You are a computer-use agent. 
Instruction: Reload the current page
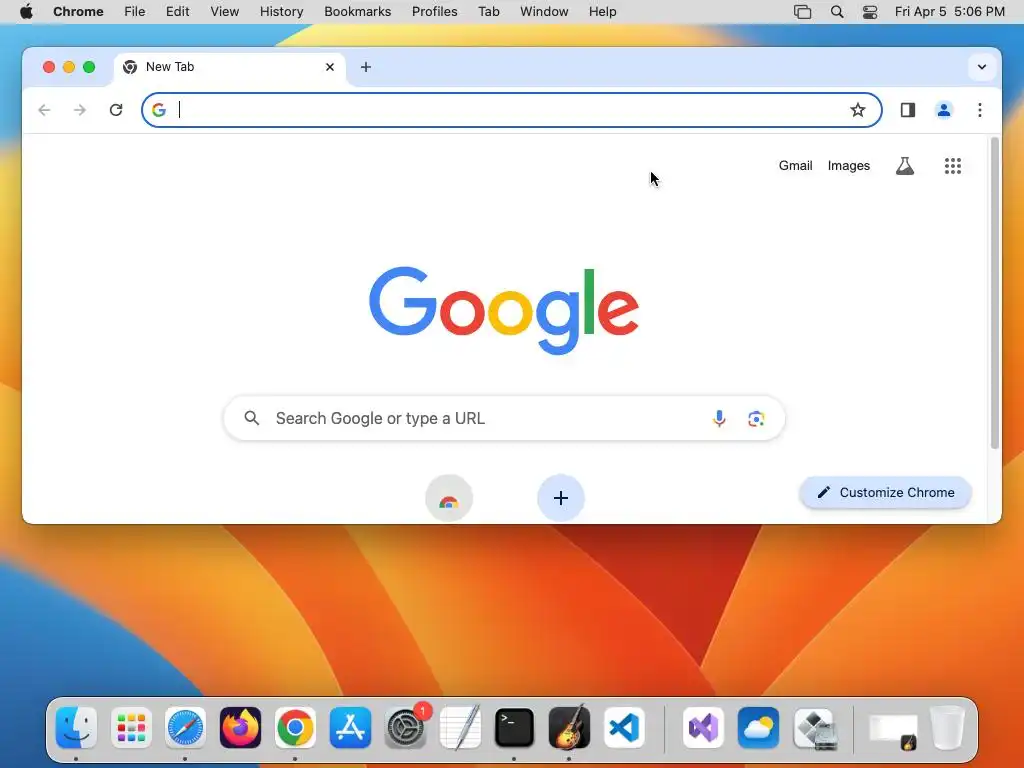116,110
